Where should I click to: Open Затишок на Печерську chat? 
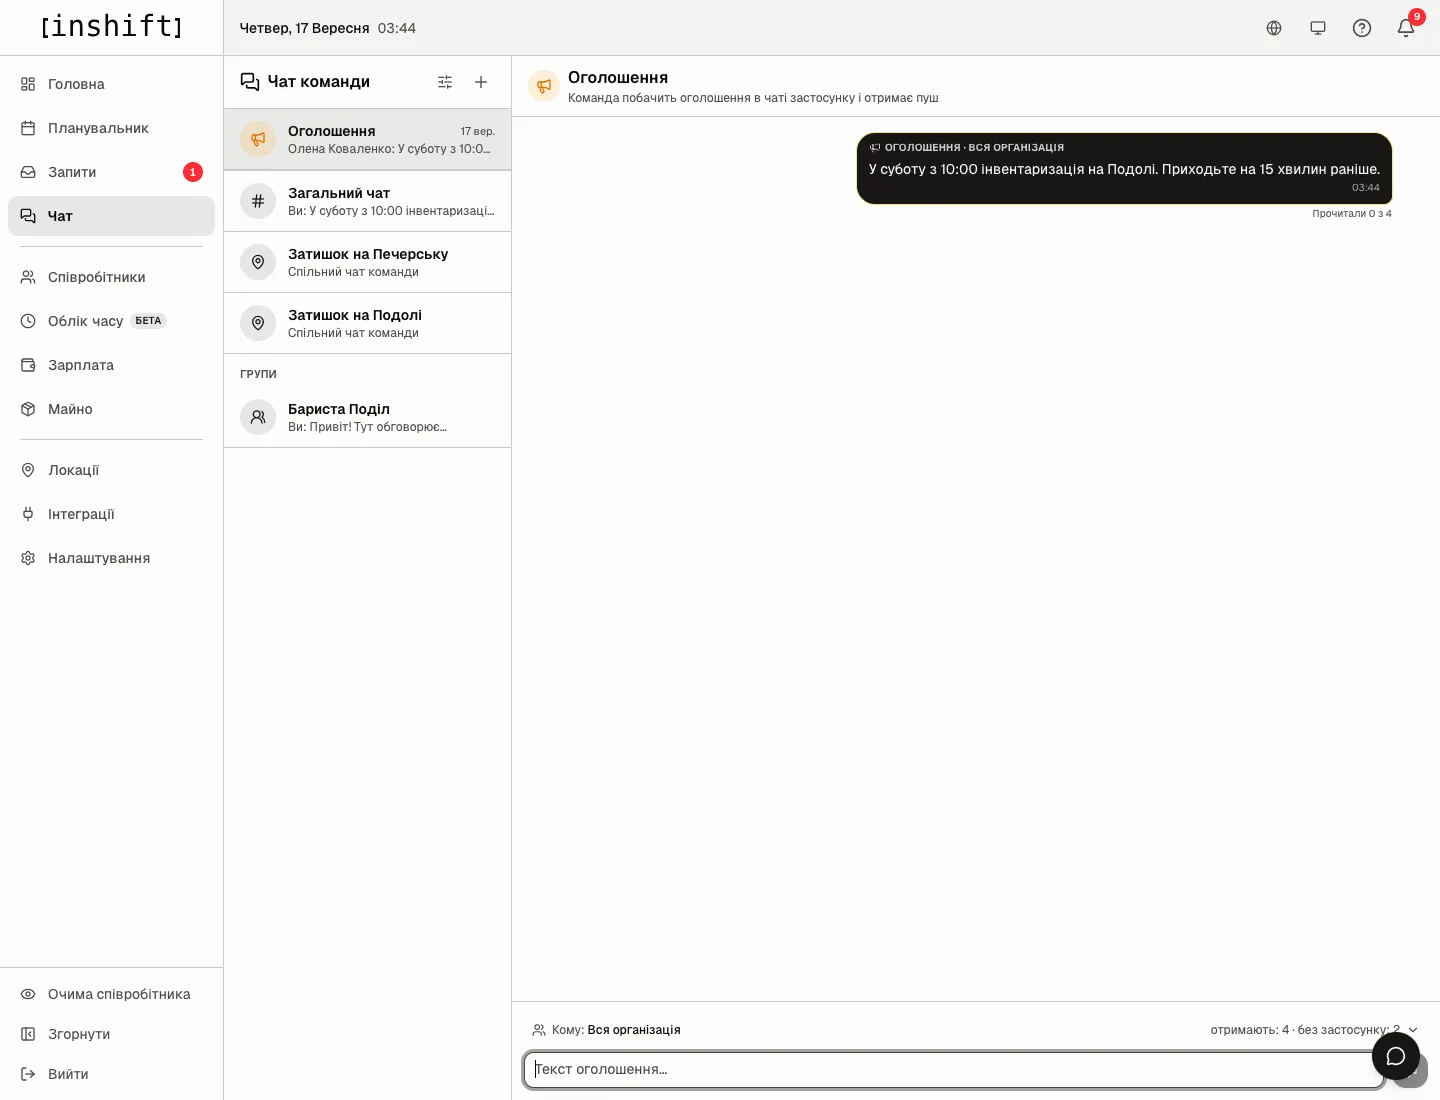coord(367,262)
